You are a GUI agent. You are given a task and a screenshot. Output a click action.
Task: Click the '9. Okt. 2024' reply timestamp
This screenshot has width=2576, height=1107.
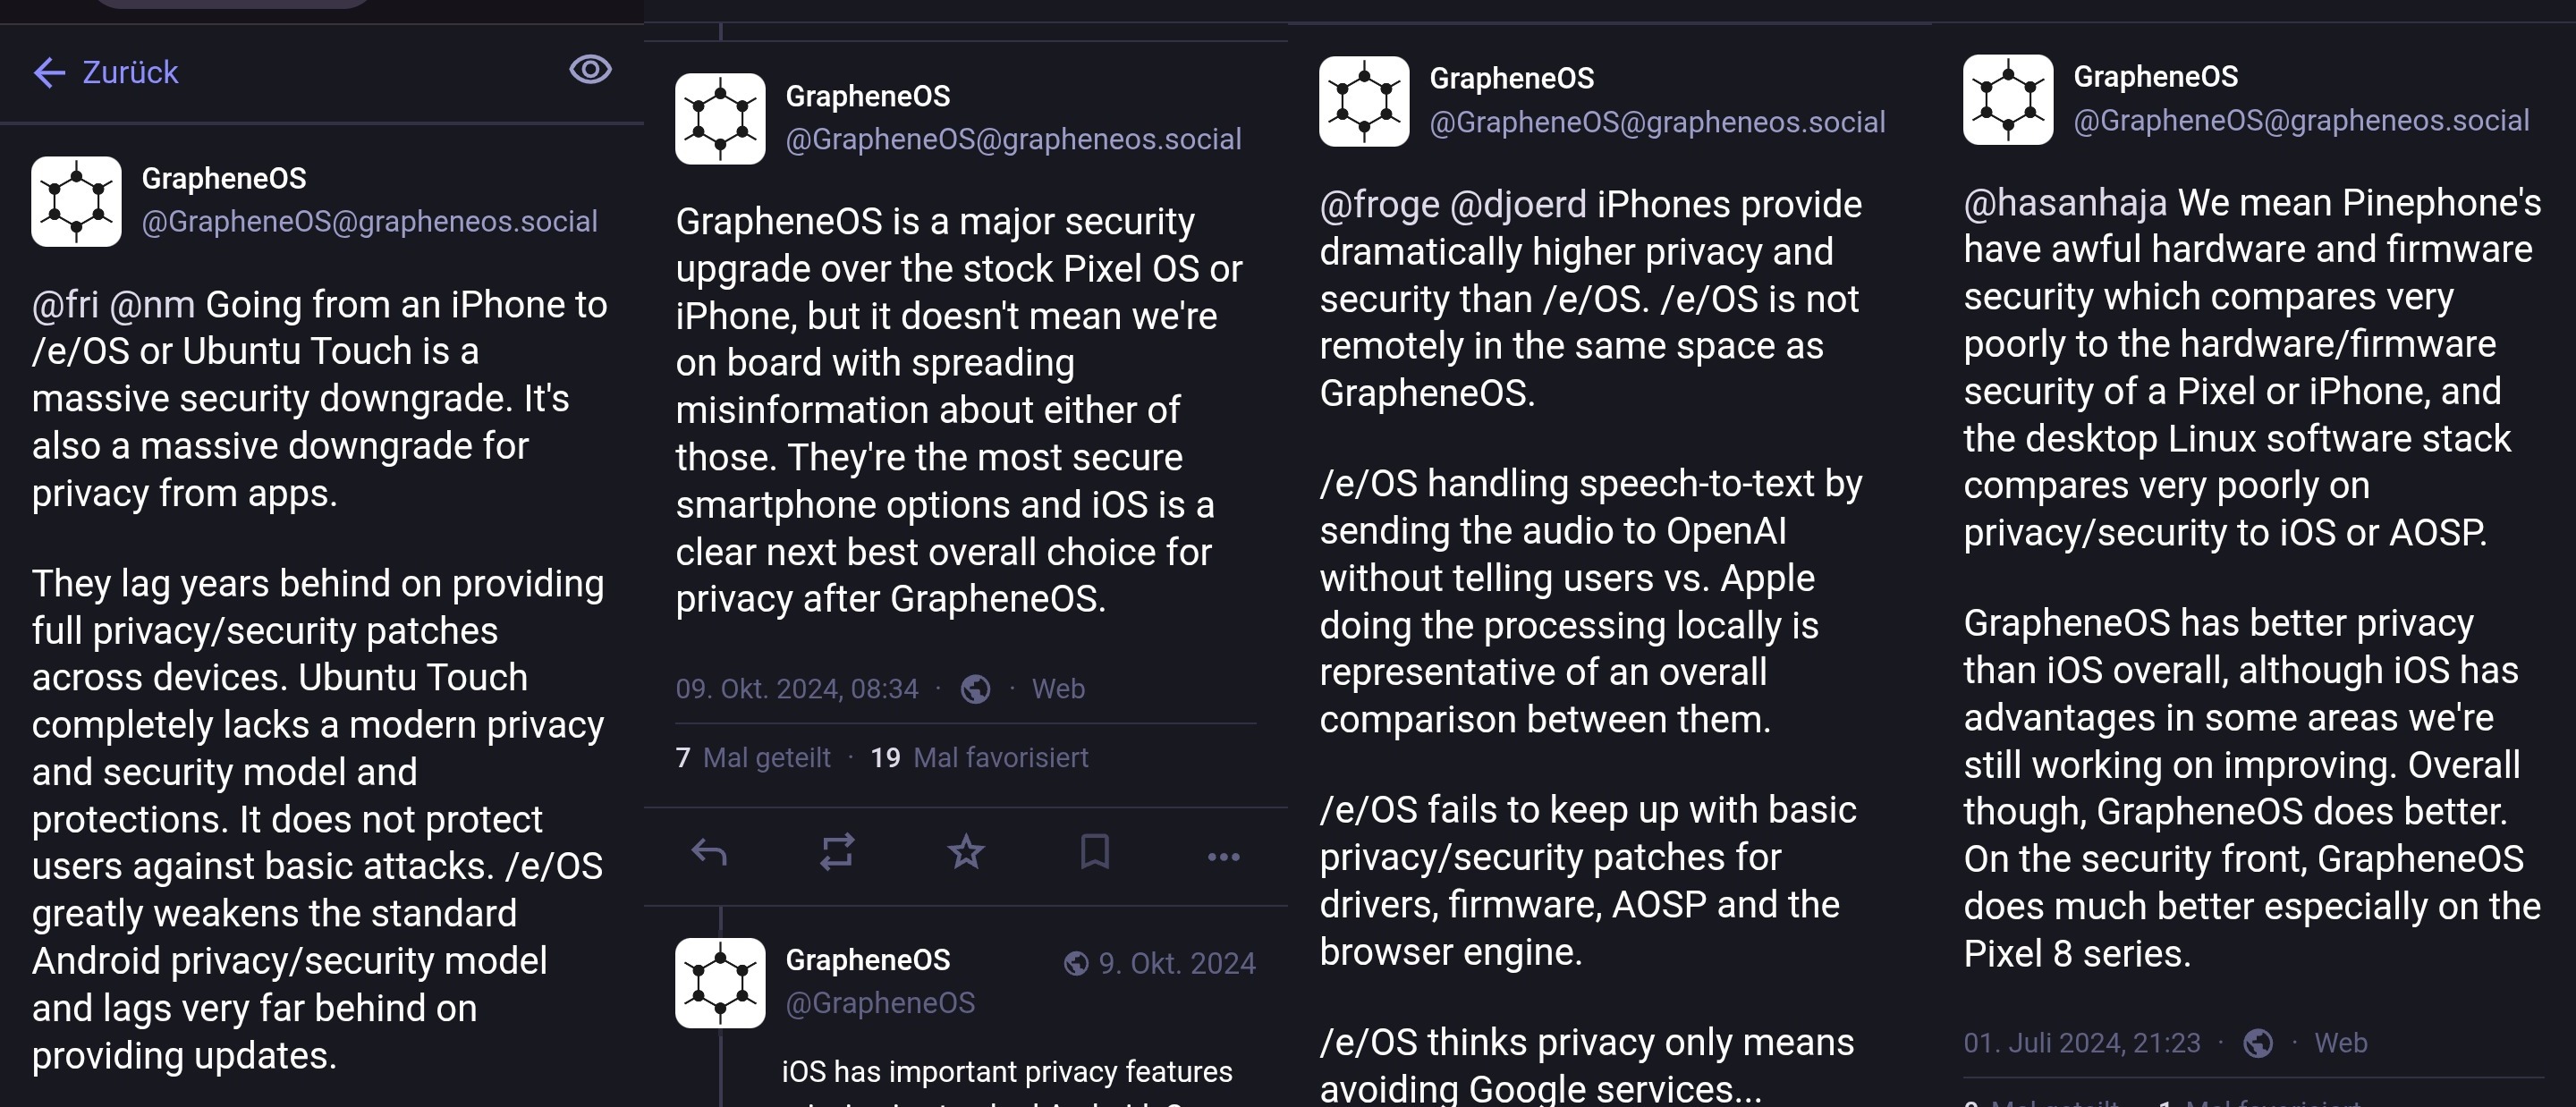pyautogui.click(x=1176, y=963)
